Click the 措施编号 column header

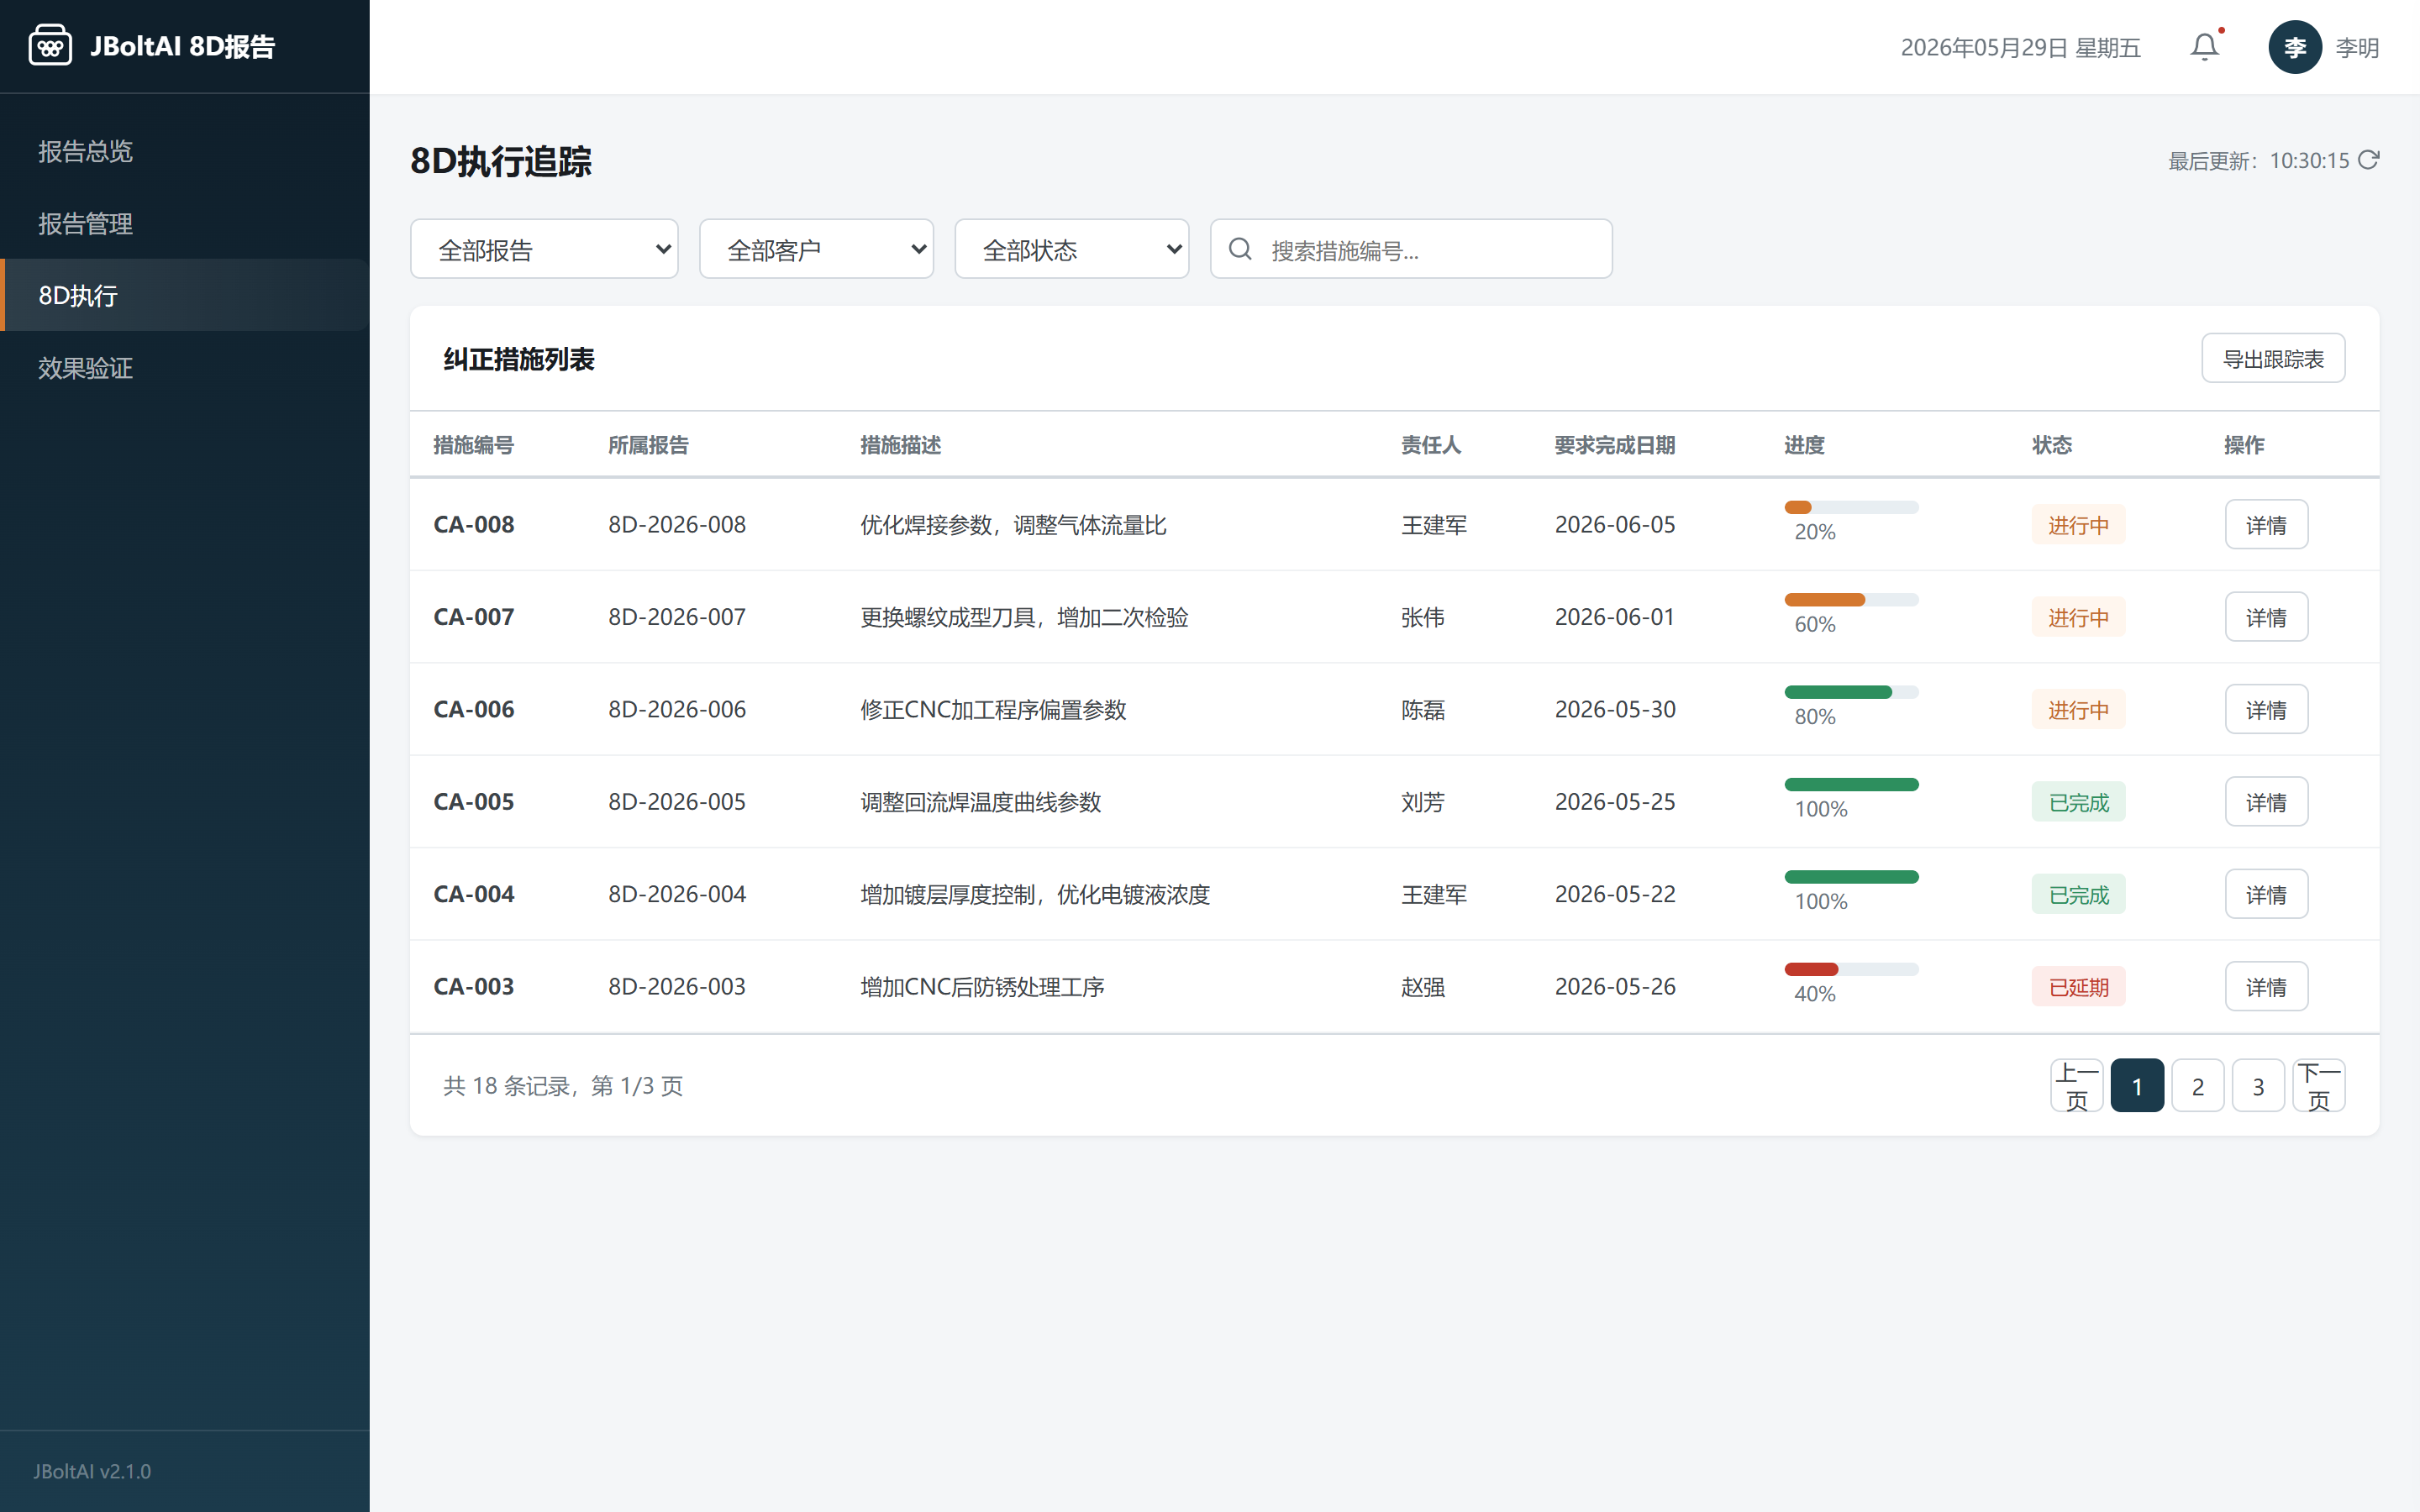(x=473, y=445)
